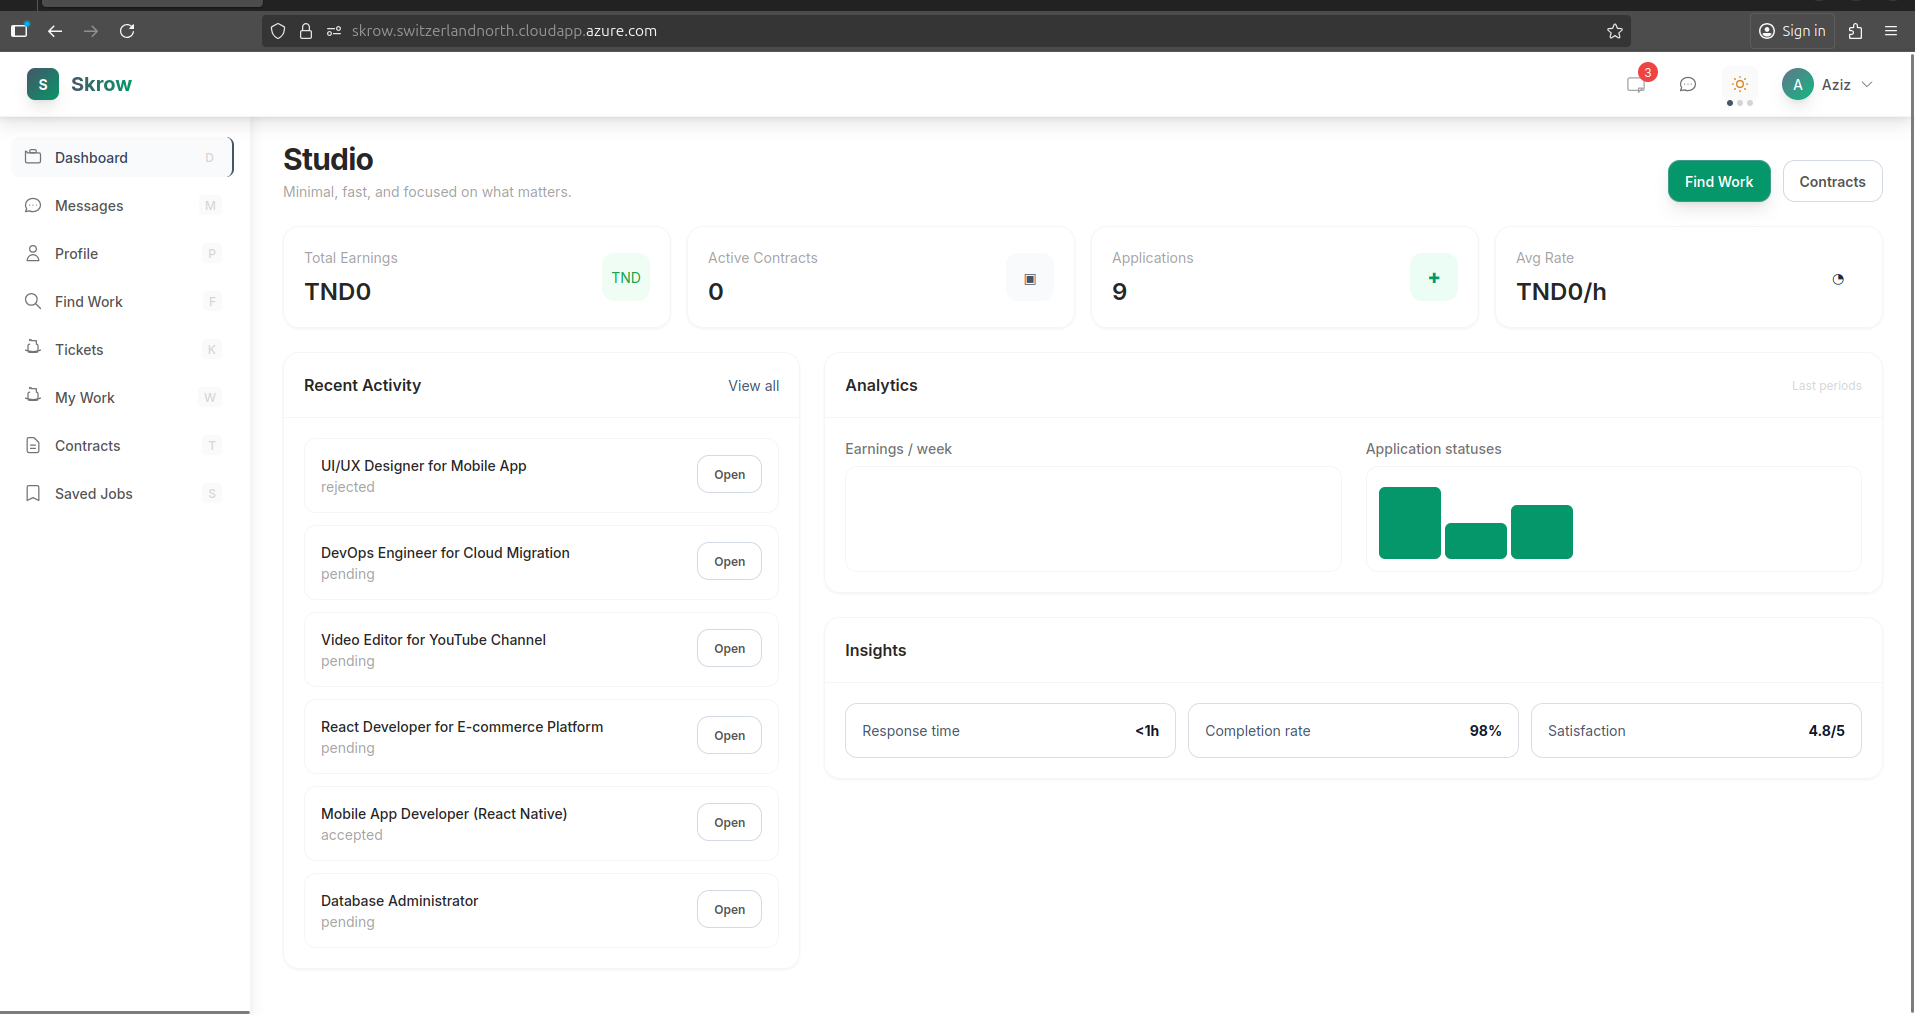The image size is (1915, 1015).
Task: Click the Find Work green button
Action: [x=1719, y=181]
